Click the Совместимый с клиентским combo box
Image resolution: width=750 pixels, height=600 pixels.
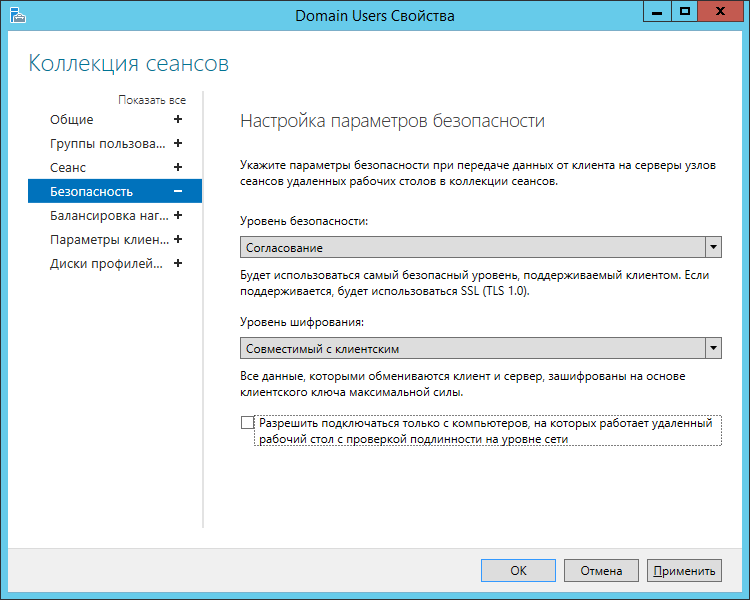pyautogui.click(x=481, y=348)
